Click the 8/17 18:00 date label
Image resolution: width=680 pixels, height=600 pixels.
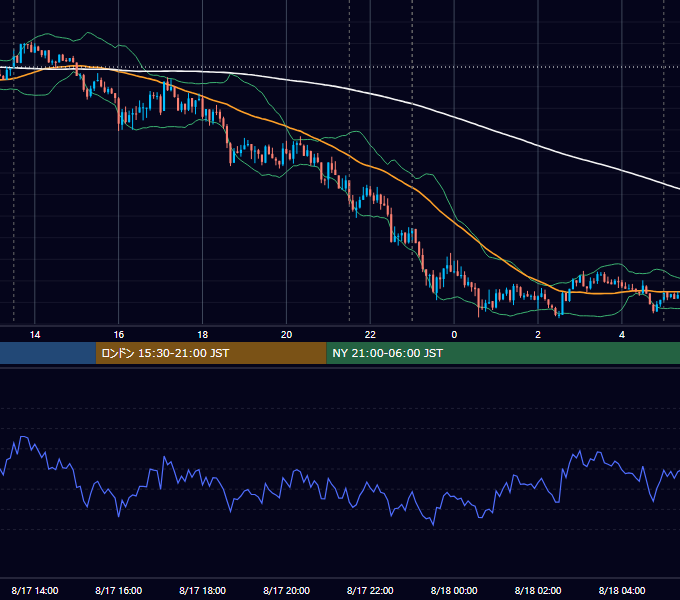(203, 590)
